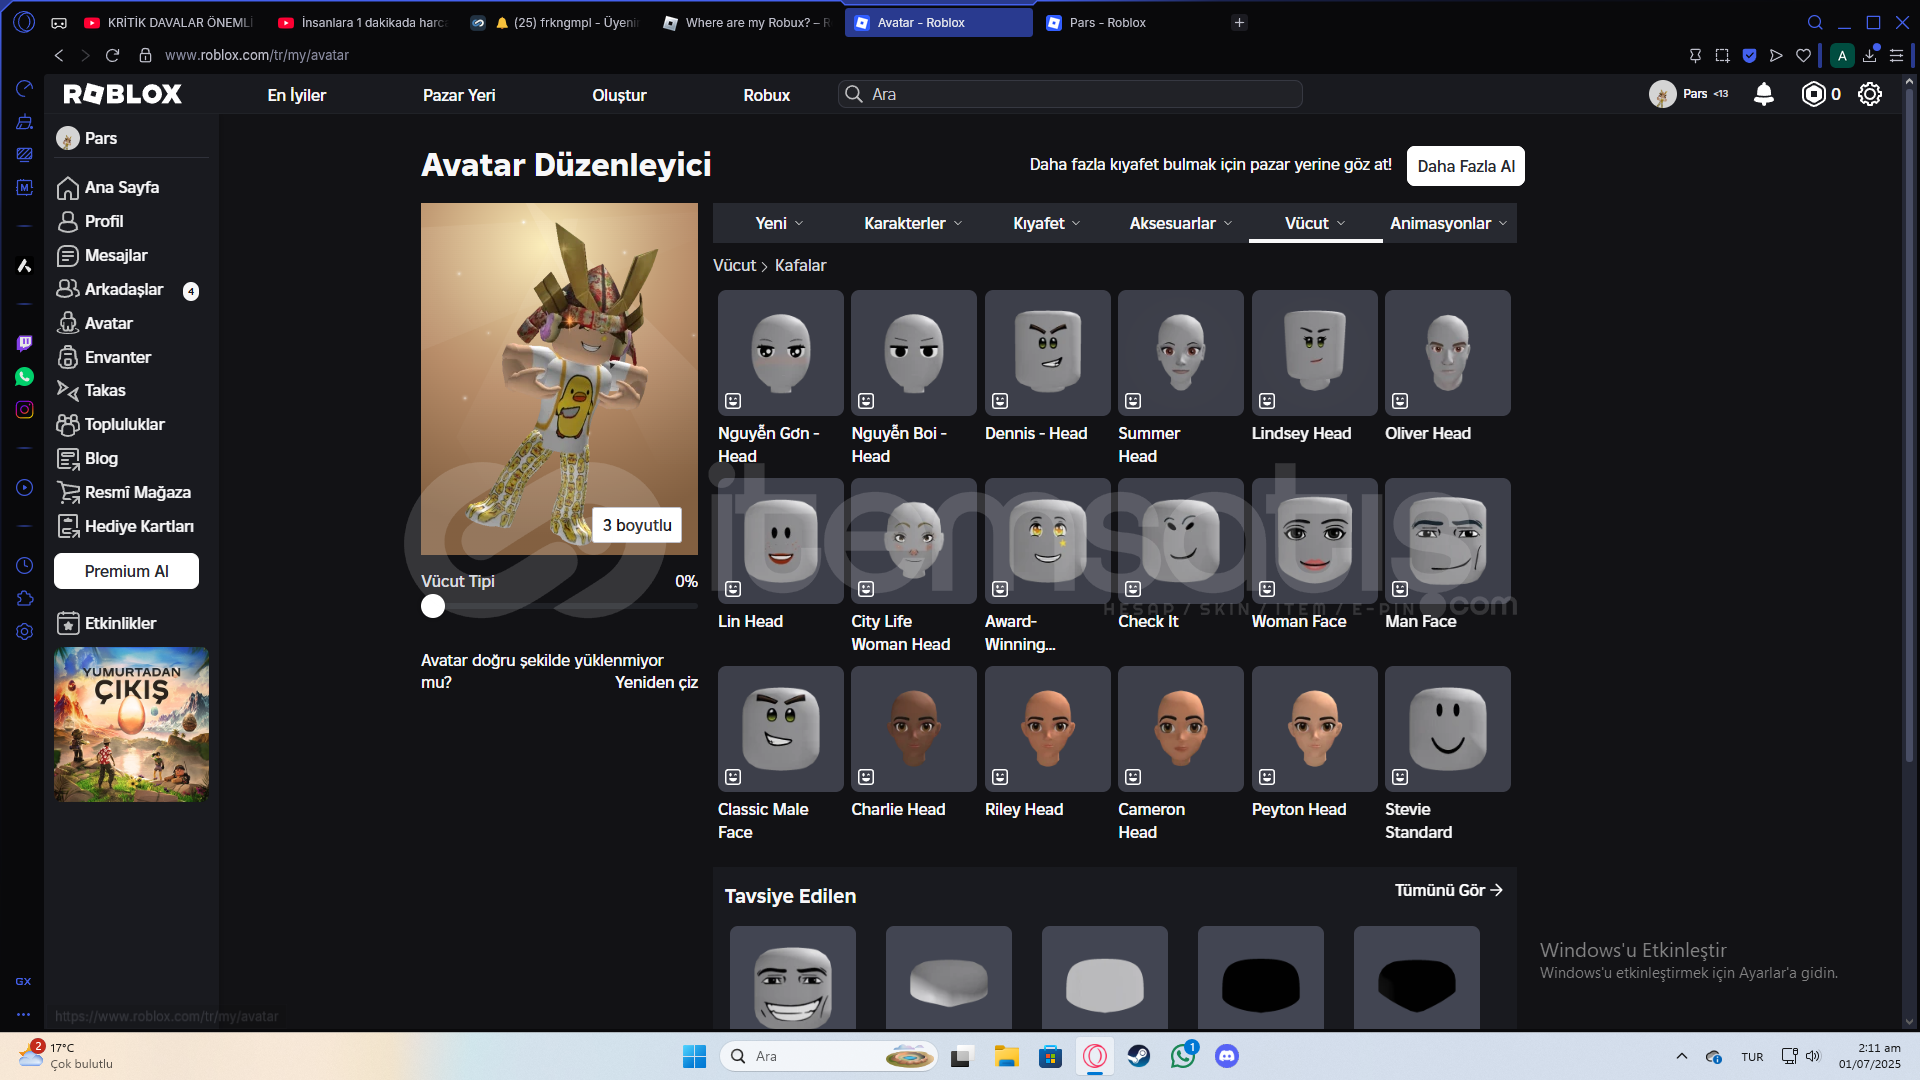1920x1080 pixels.
Task: Open Oluştur in top navigation
Action: click(x=619, y=95)
